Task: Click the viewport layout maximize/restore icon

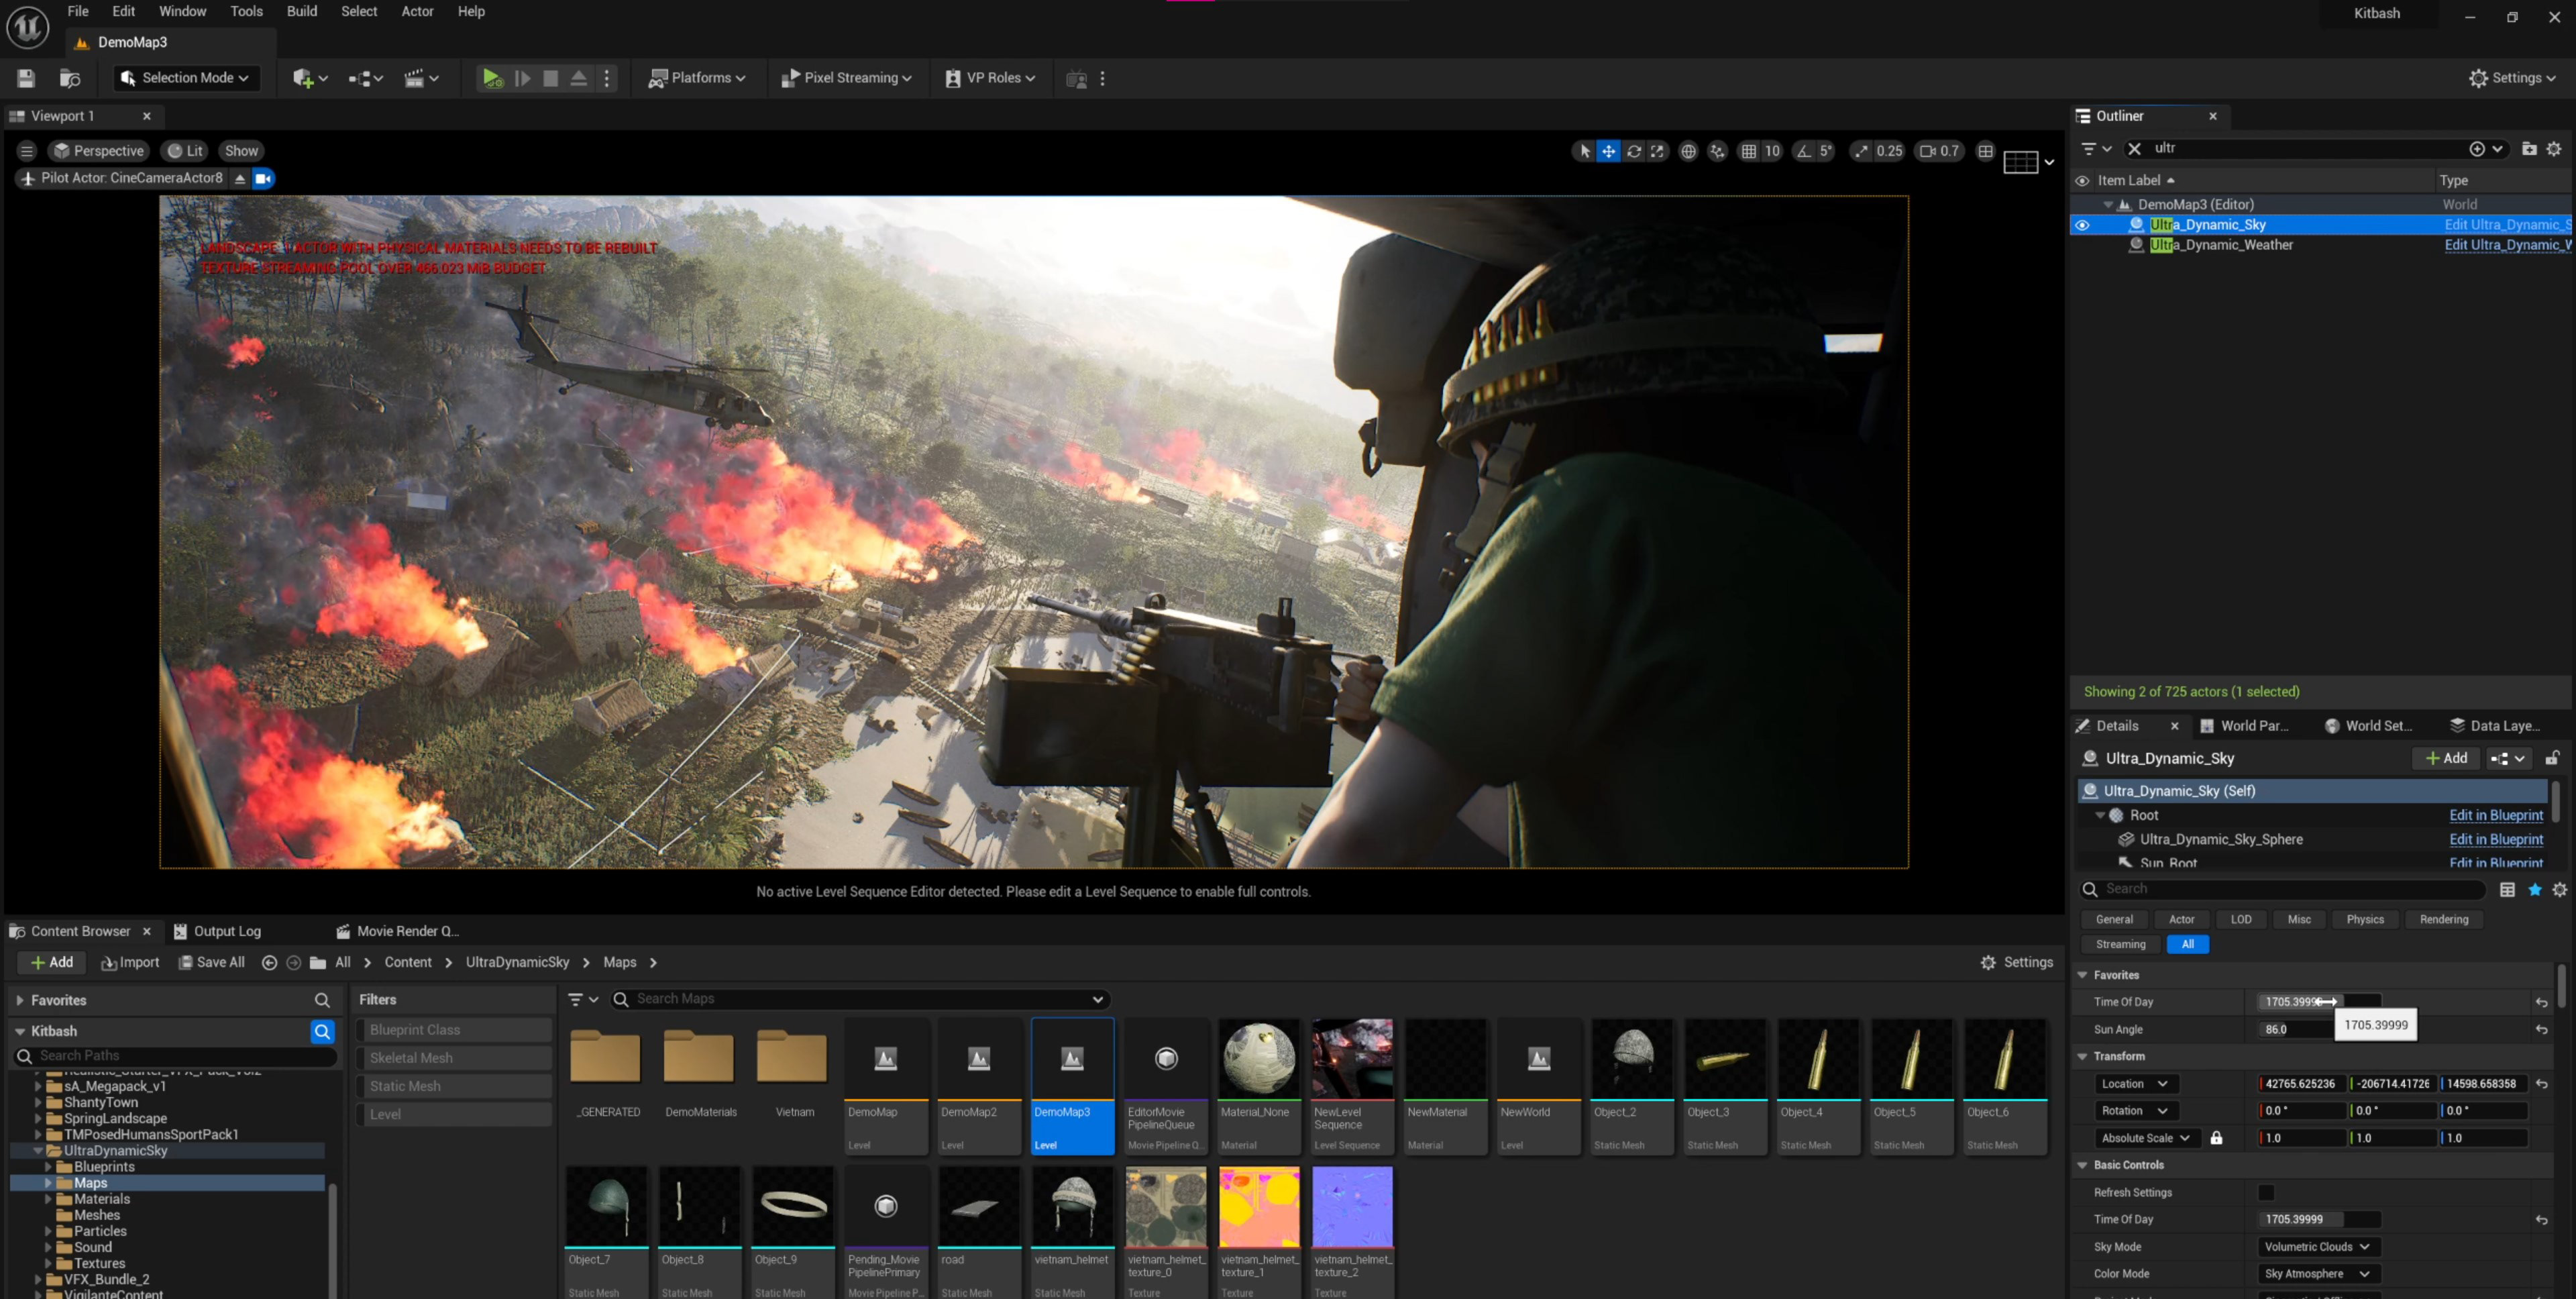Action: [1986, 151]
